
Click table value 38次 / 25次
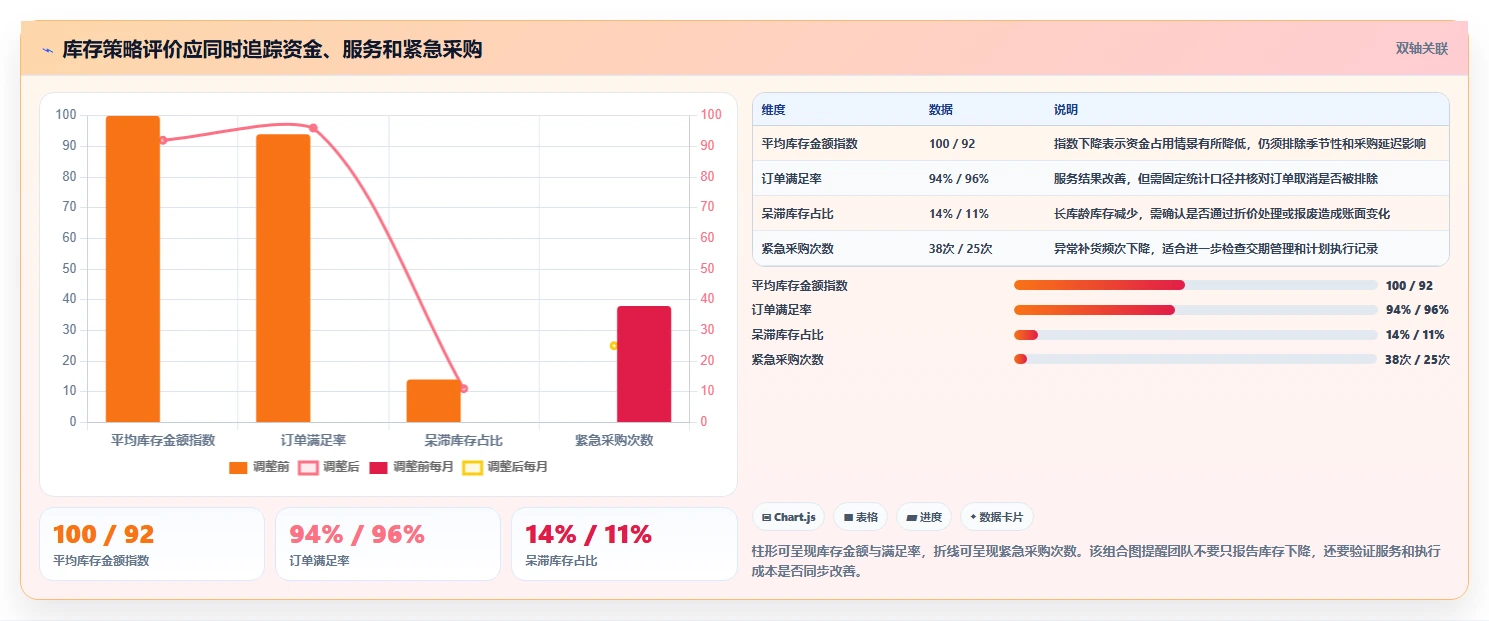tap(960, 249)
